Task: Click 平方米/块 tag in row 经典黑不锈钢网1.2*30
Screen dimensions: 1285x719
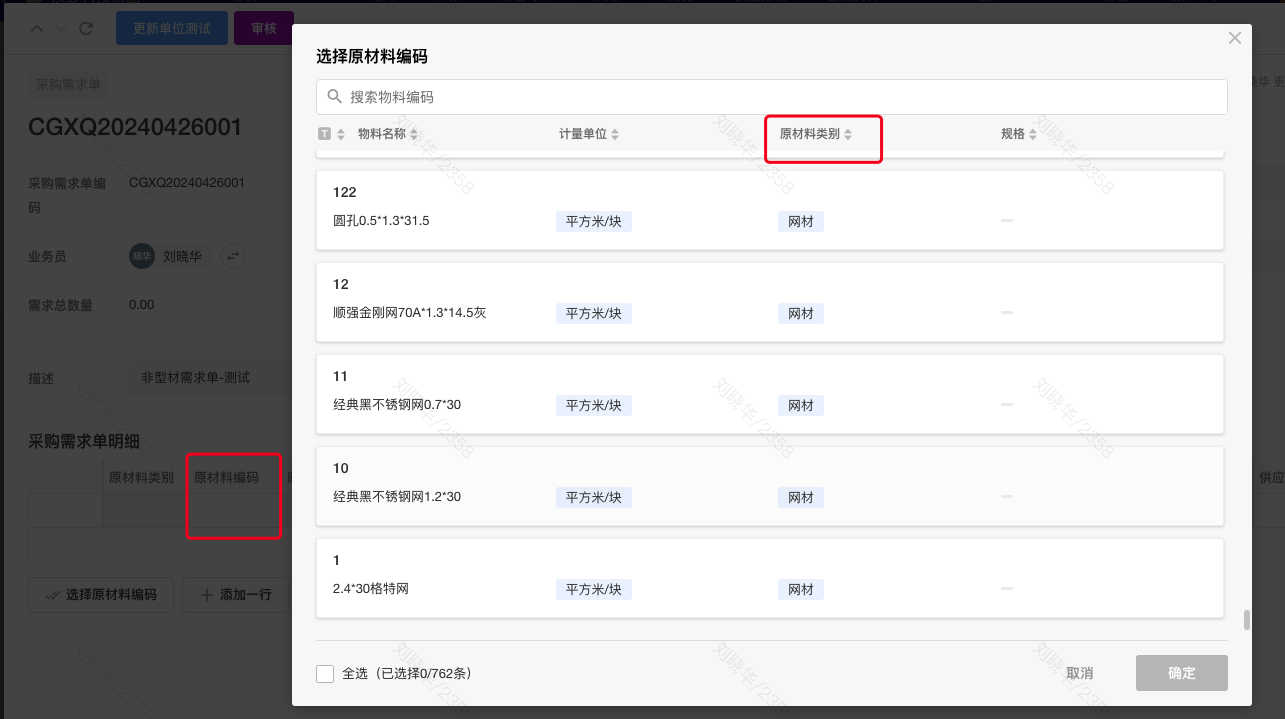Action: click(x=594, y=497)
